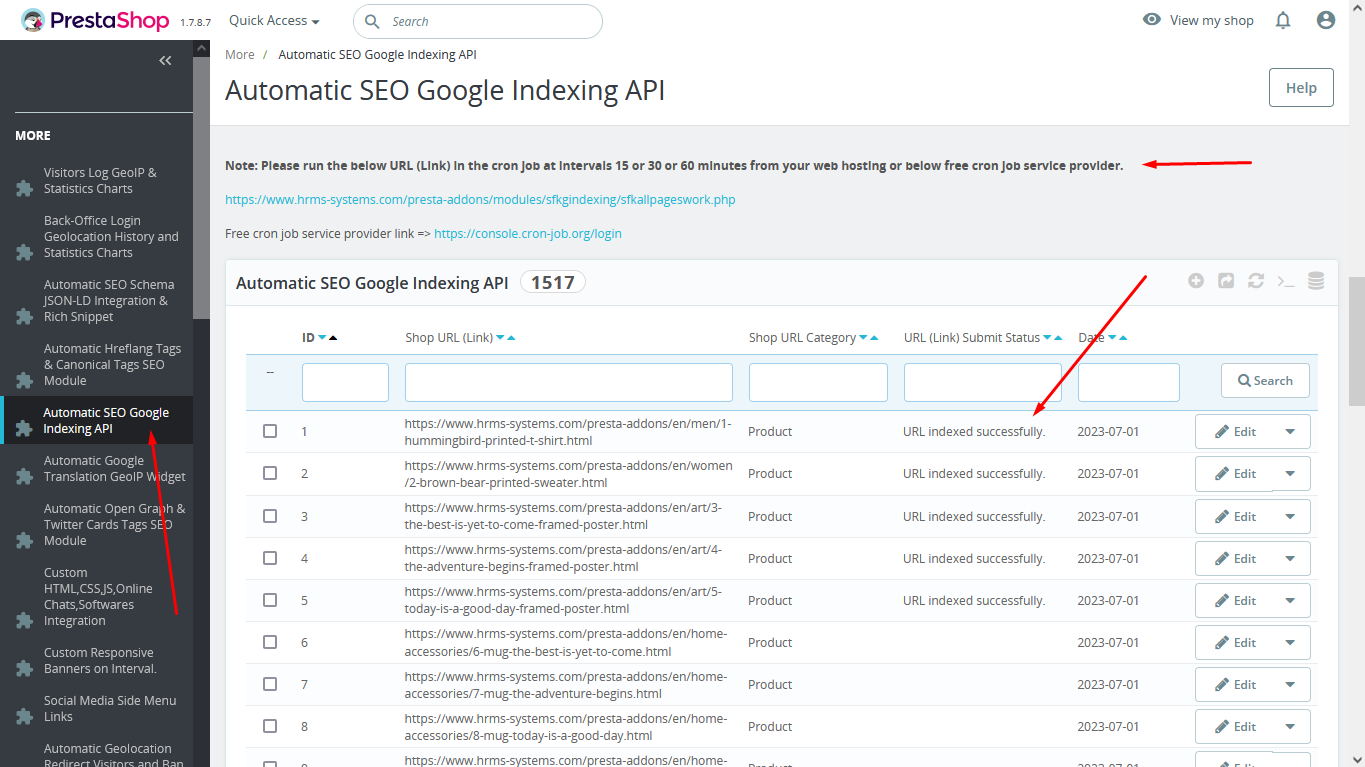Focus the URL (Link) Submit Status filter field
Viewport: 1365px width, 767px height.
click(983, 382)
